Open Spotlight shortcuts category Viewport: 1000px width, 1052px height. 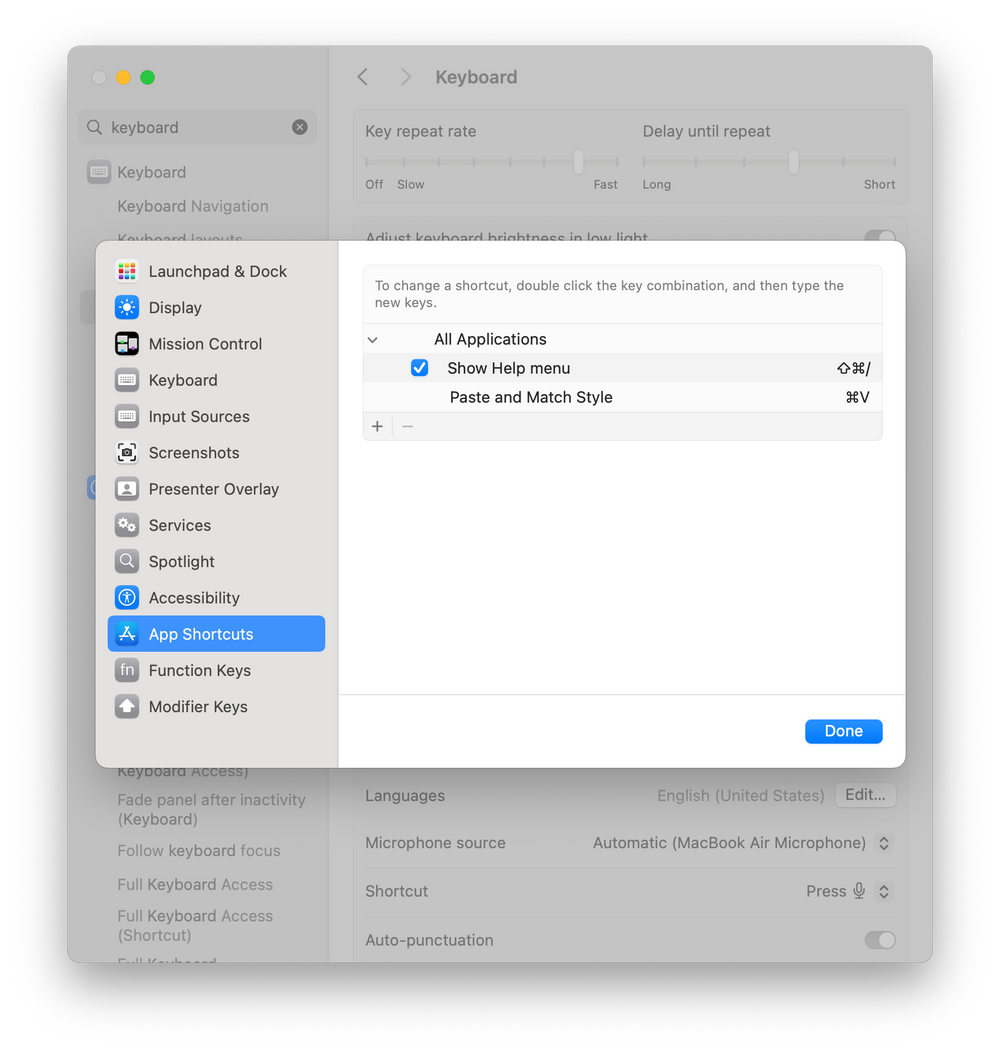[x=216, y=561]
